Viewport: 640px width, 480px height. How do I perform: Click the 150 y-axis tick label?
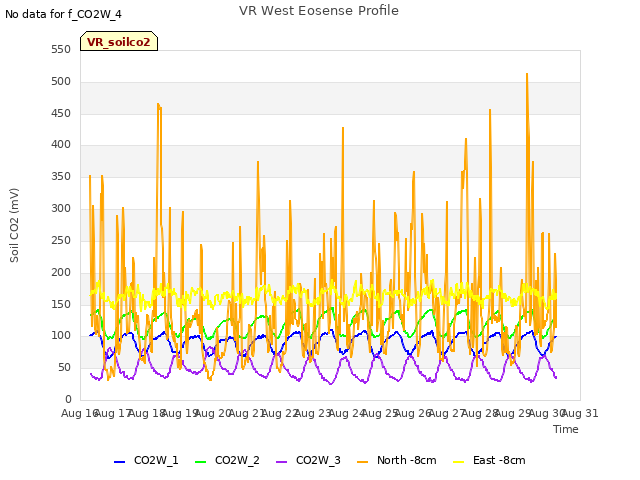pos(61,304)
